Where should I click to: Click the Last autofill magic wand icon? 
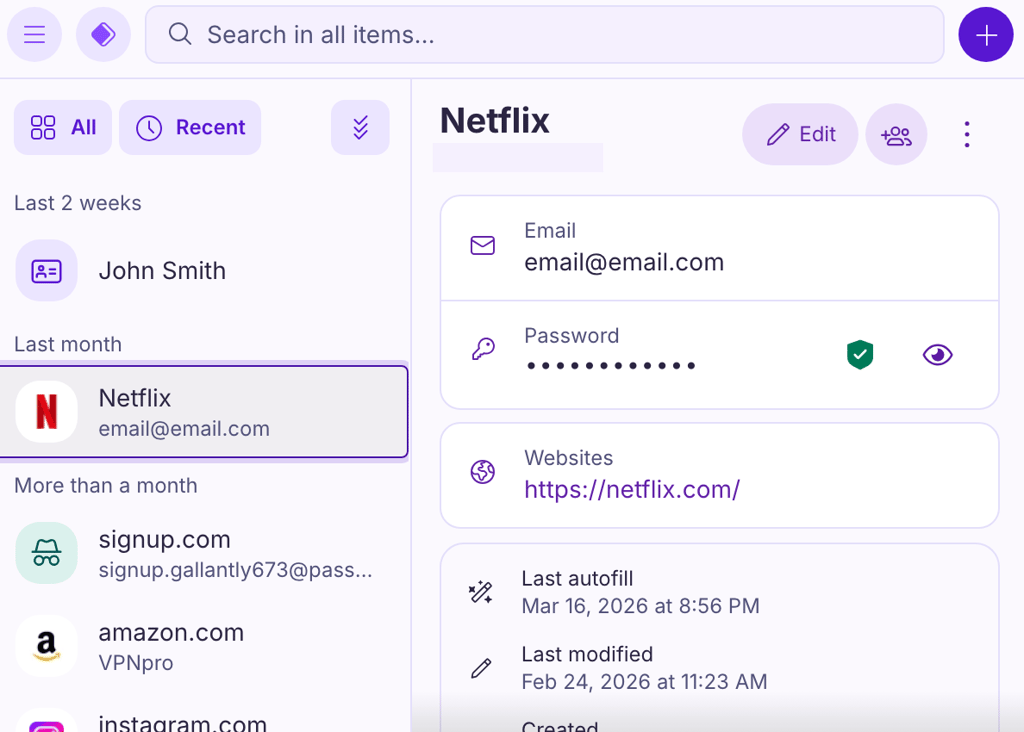(x=481, y=592)
